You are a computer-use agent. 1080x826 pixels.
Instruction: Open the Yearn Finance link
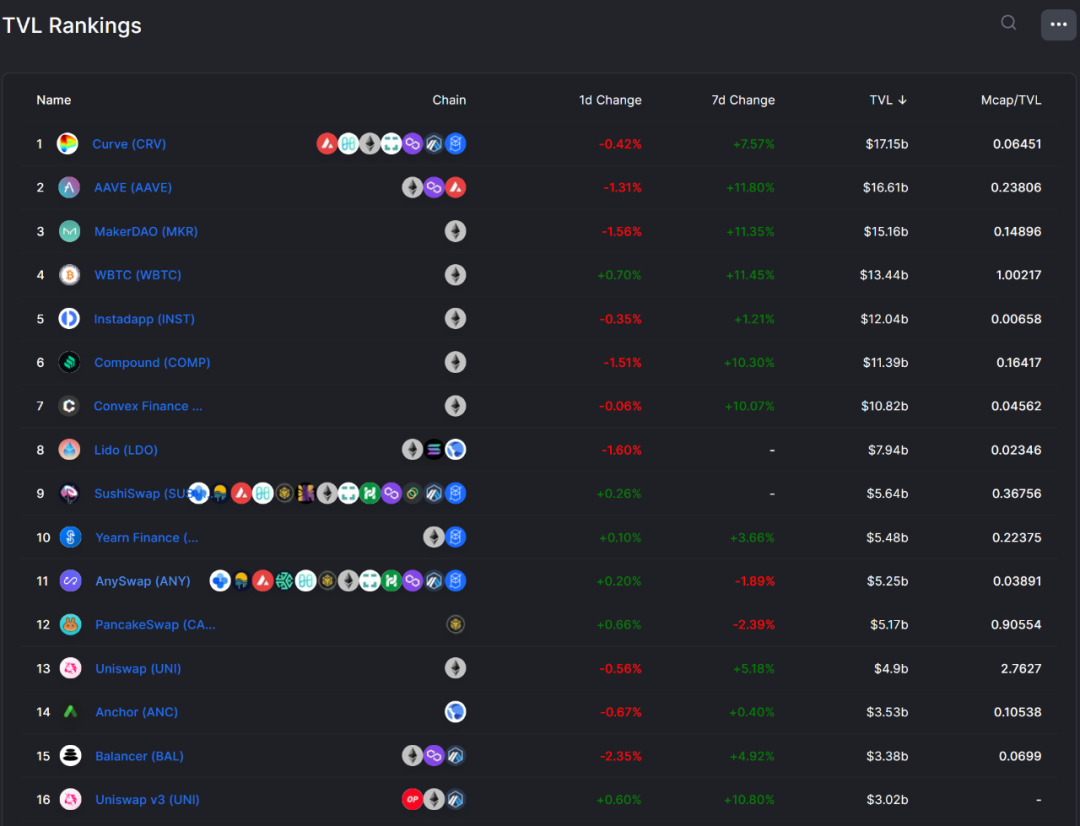pyautogui.click(x=147, y=537)
